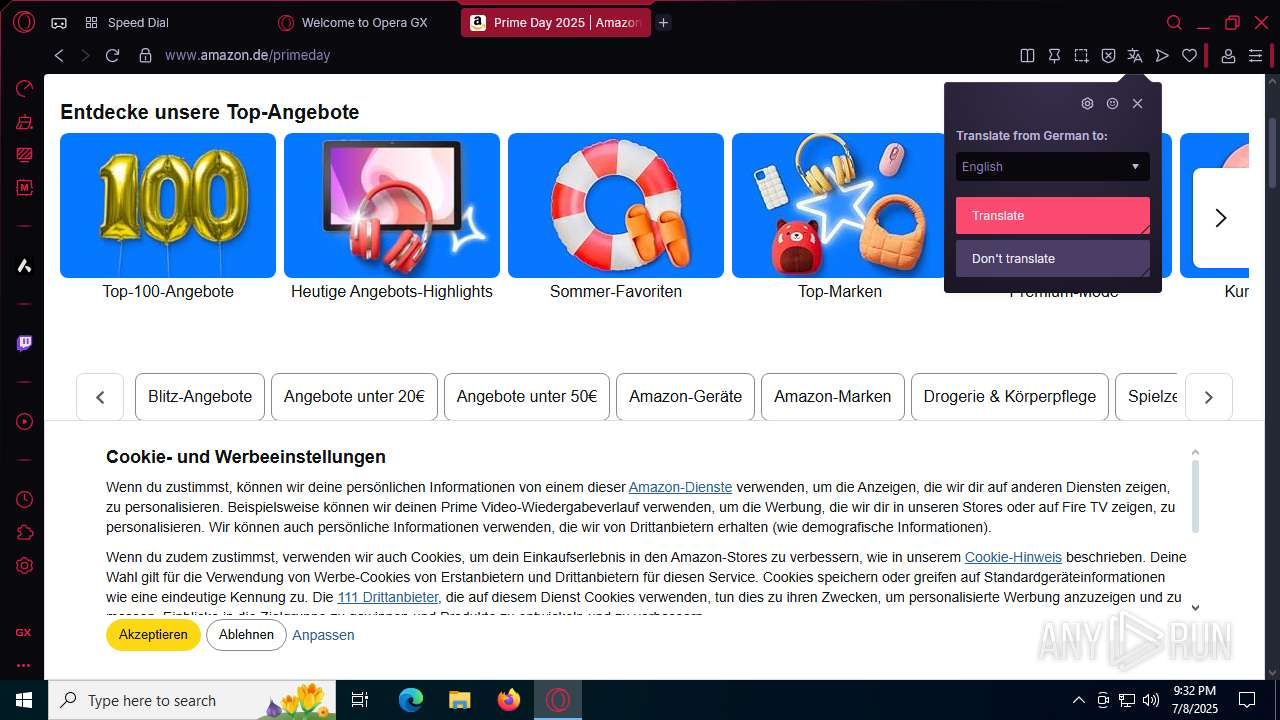Toggle the translate popup icon
This screenshot has width=1280, height=720.
[x=1135, y=56]
